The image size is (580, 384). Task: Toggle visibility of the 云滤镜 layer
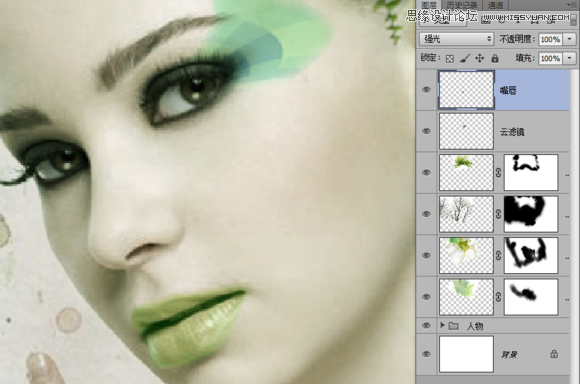tap(426, 131)
